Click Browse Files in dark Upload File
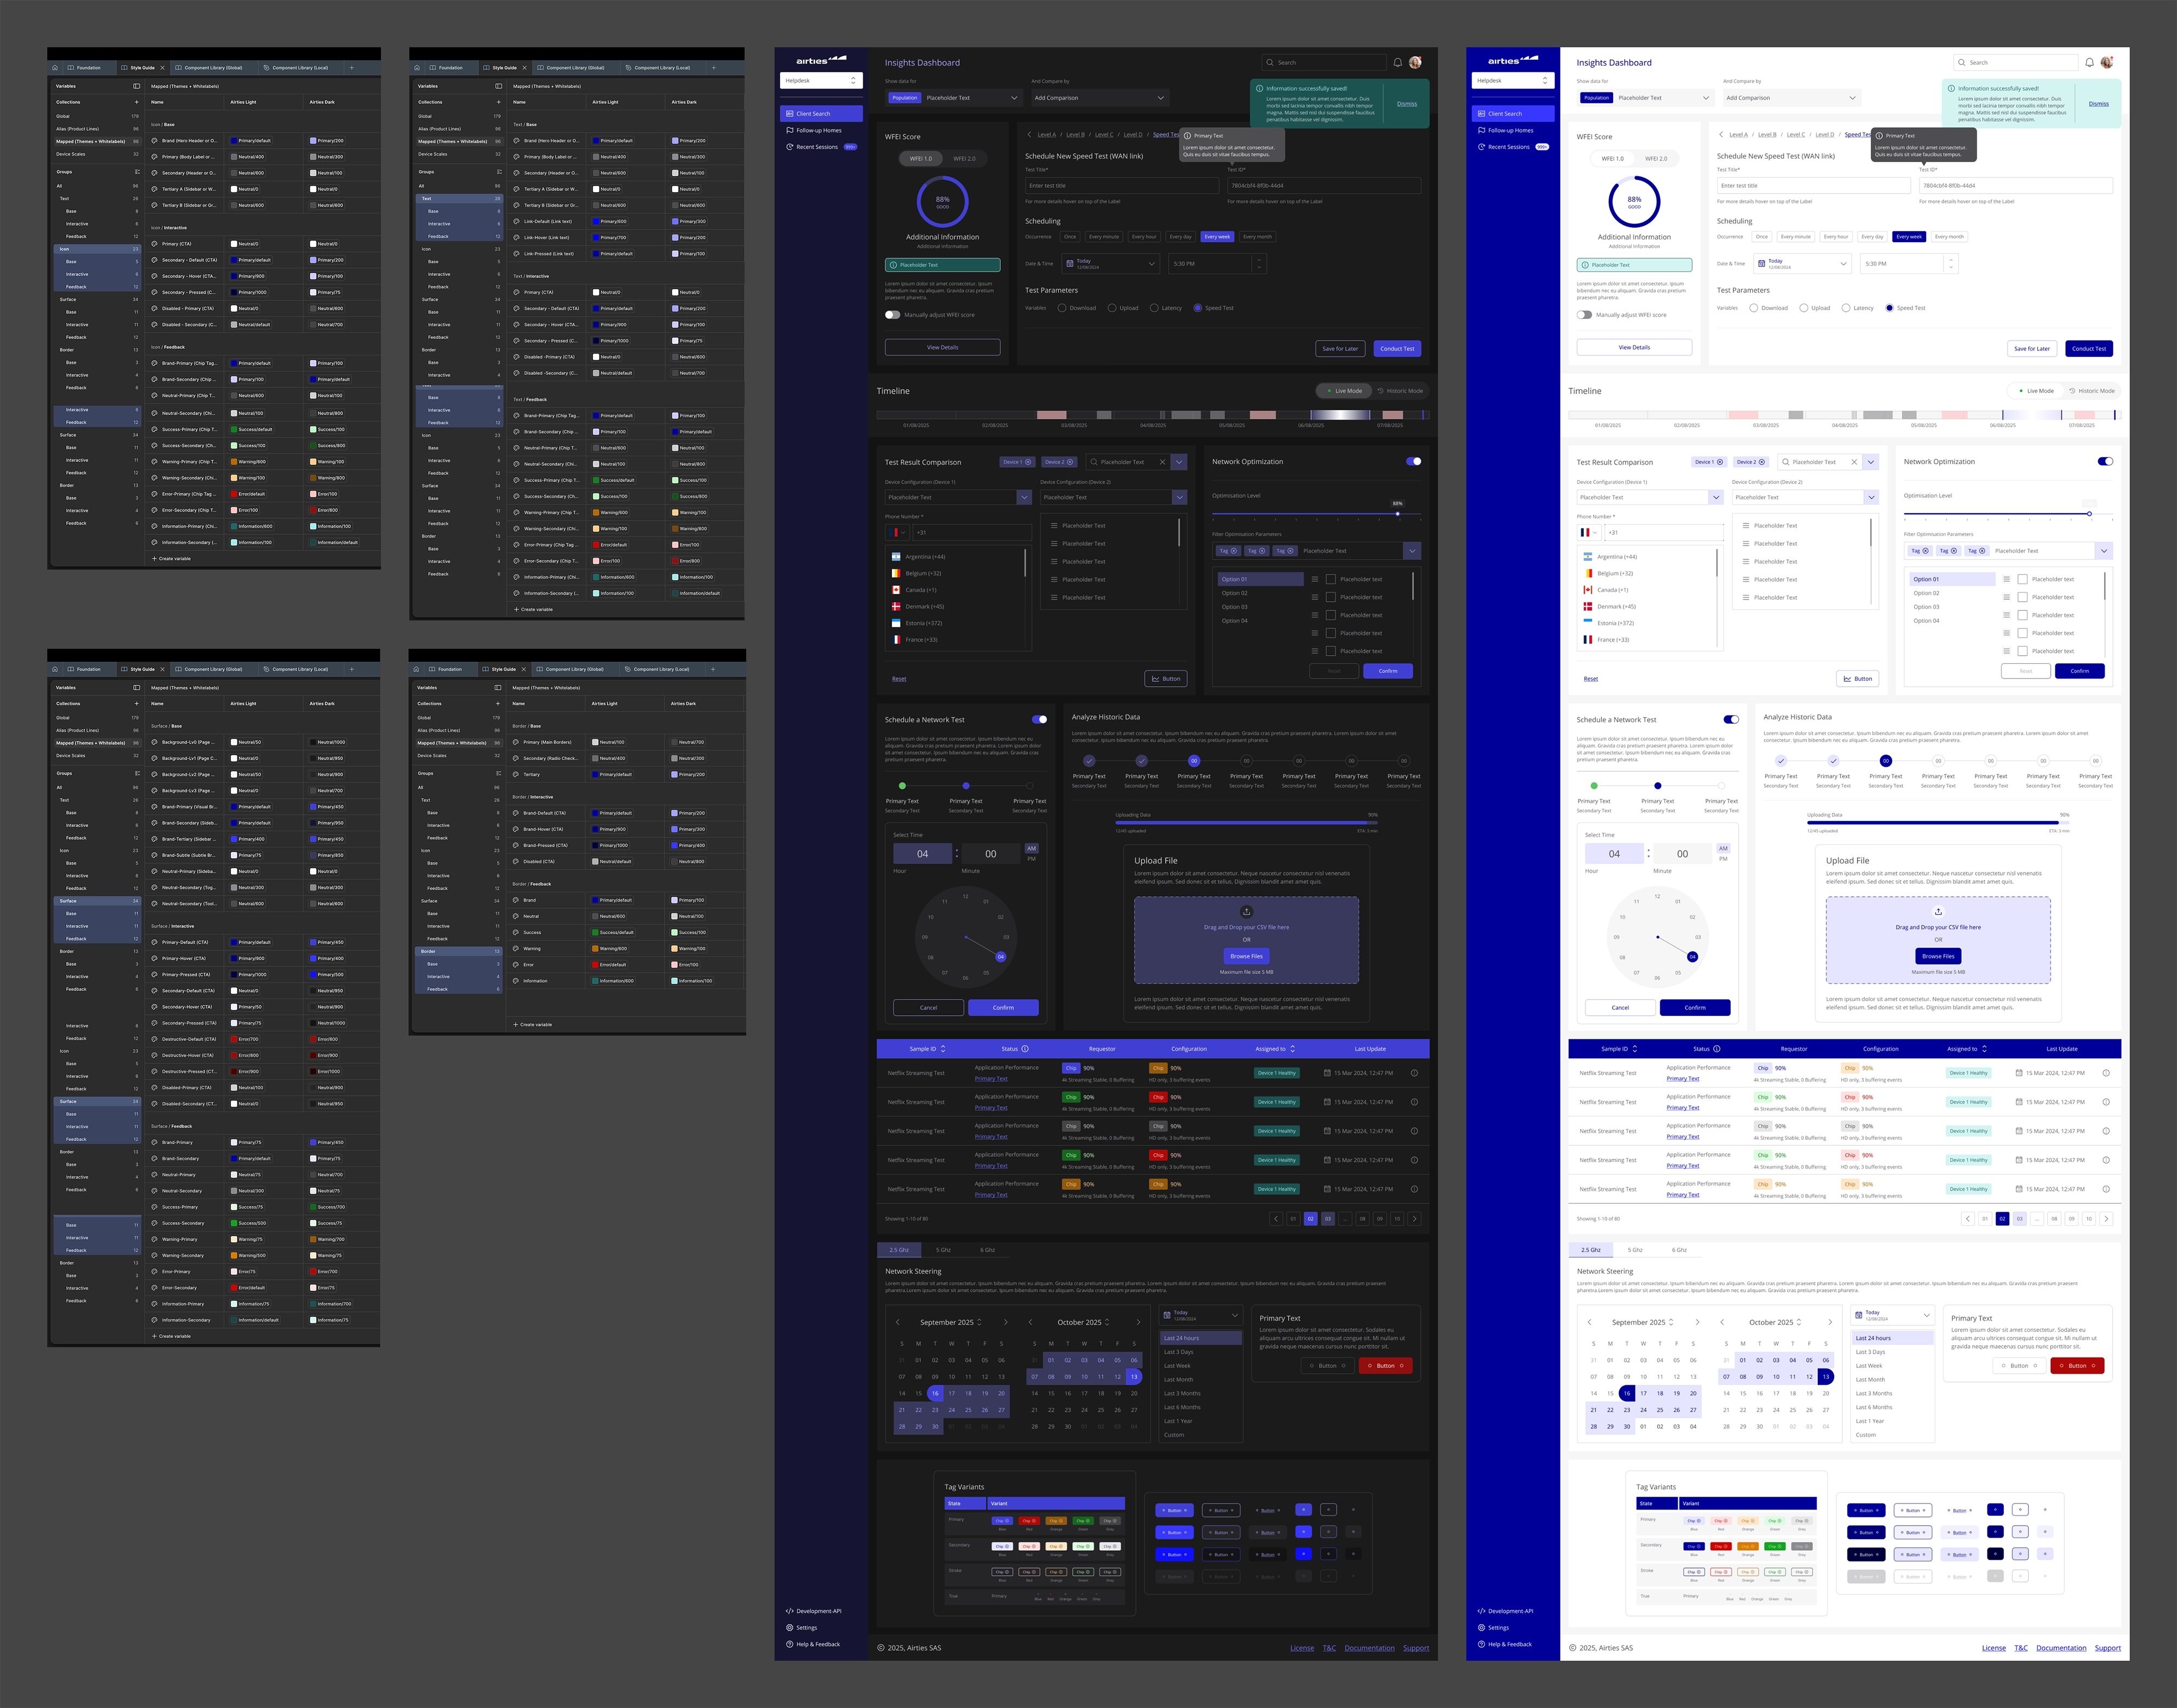The image size is (2177, 1708). [x=1246, y=957]
